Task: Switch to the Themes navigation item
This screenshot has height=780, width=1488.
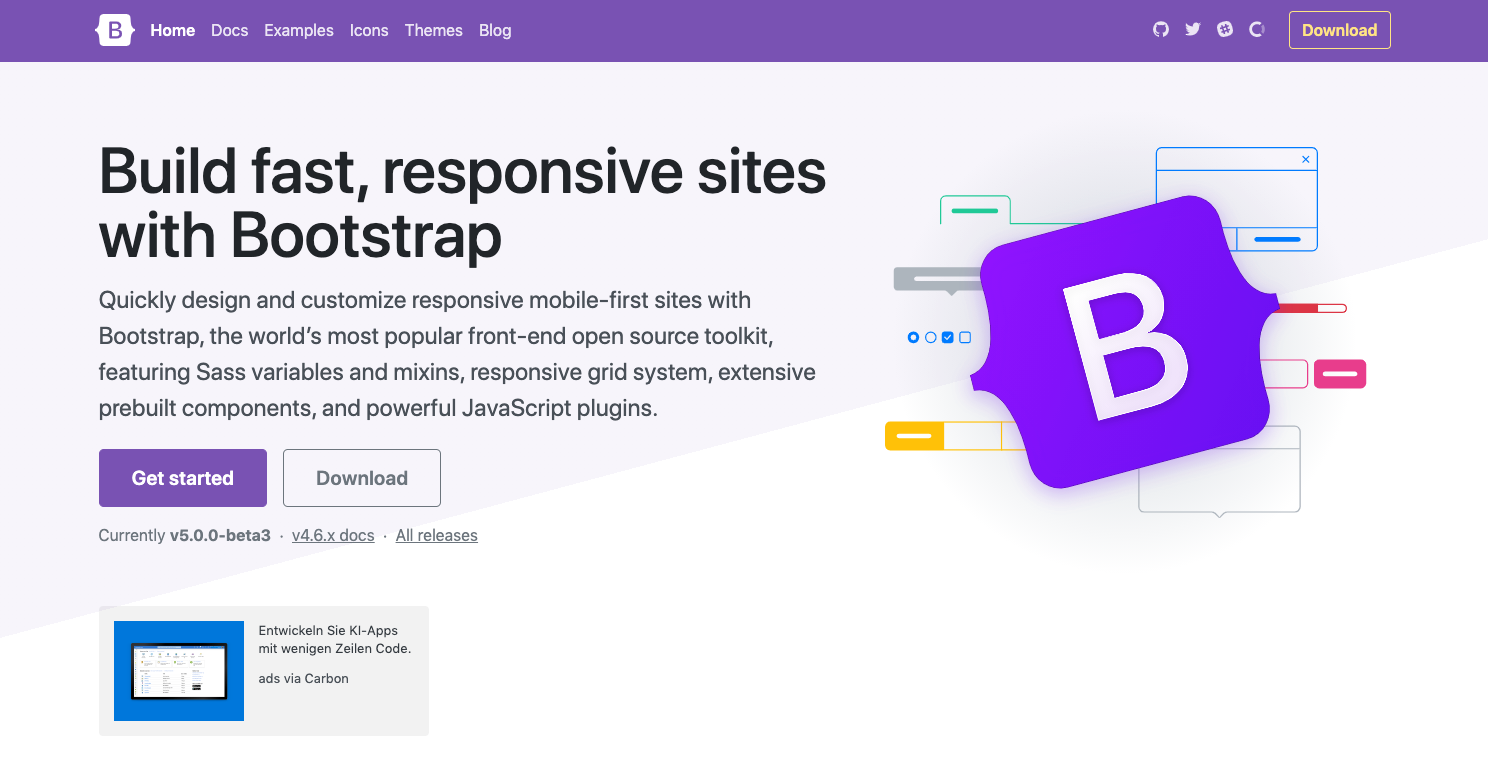Action: (x=433, y=30)
